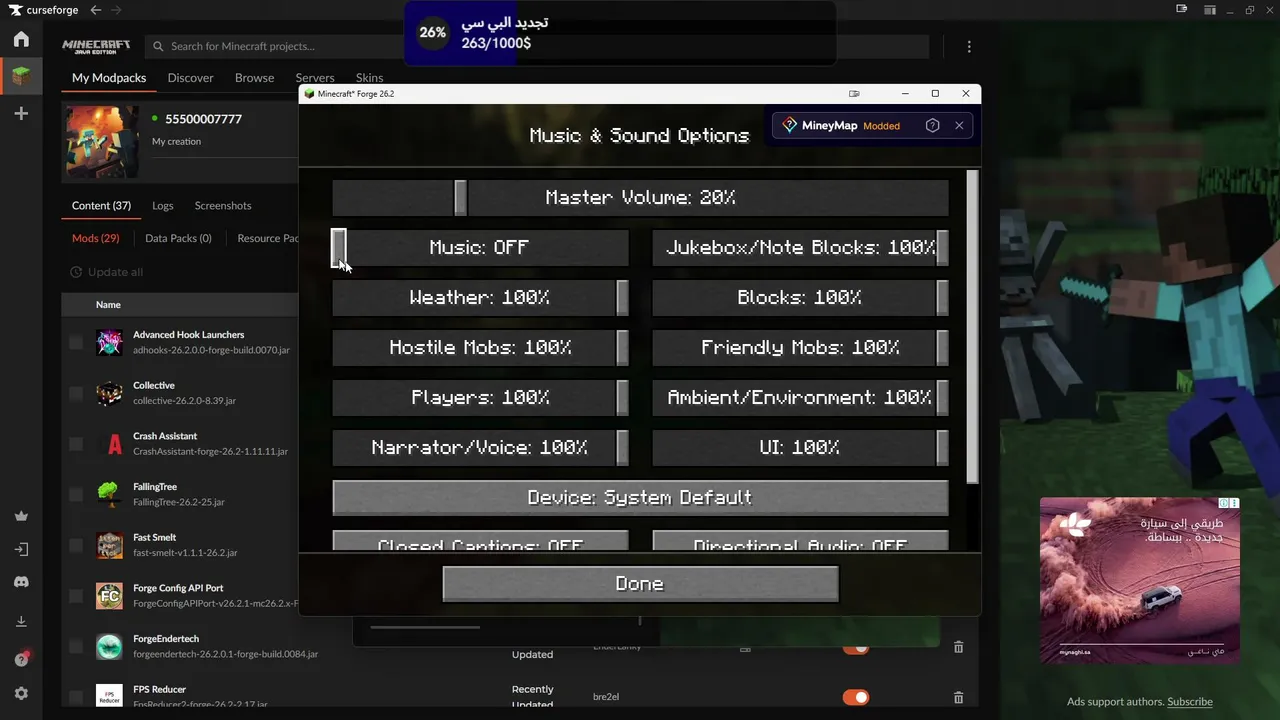
Task: Switch to the Content (37) tab
Action: tap(101, 206)
